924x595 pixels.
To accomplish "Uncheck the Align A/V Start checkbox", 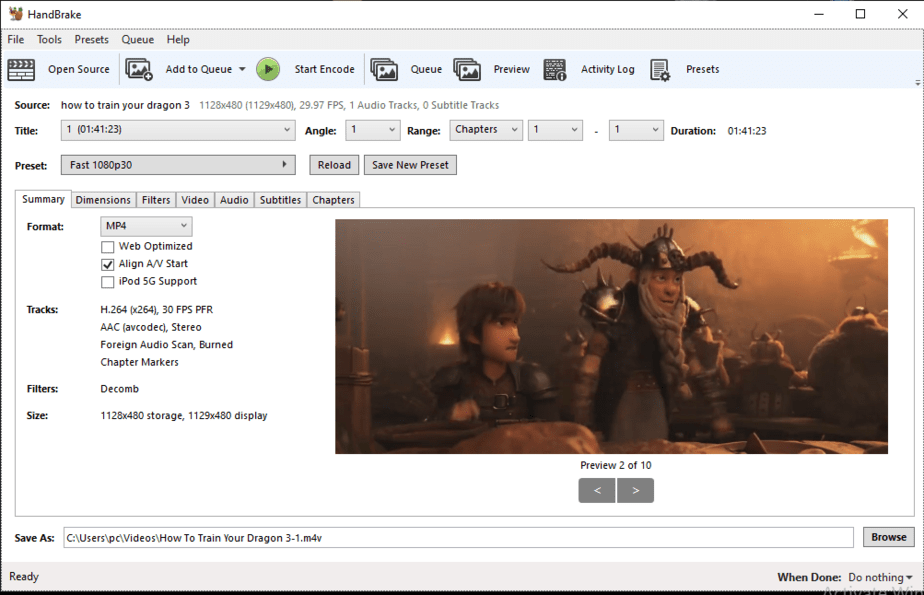I will 108,264.
